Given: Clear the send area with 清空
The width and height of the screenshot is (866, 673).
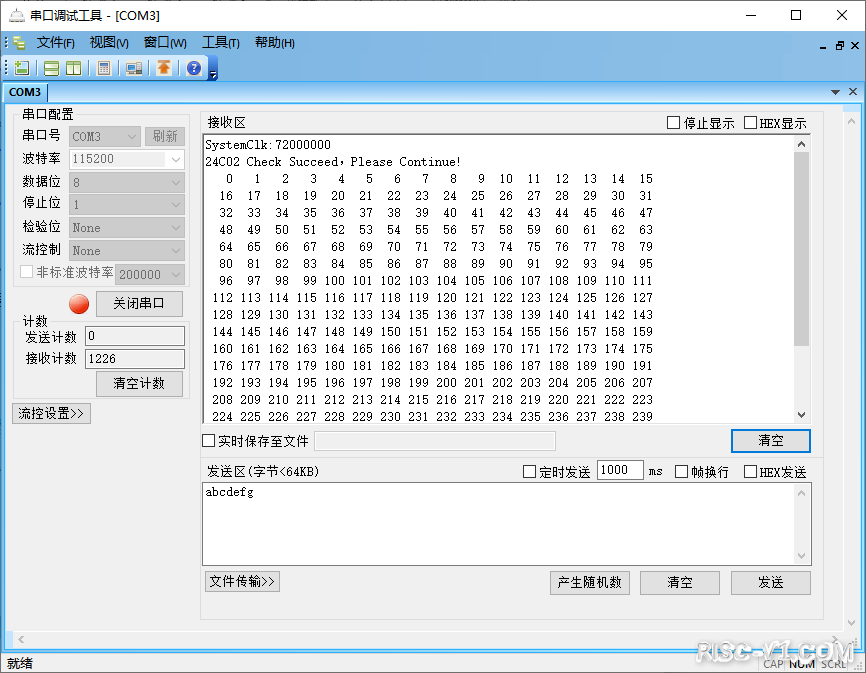Looking at the screenshot, I should (x=680, y=583).
